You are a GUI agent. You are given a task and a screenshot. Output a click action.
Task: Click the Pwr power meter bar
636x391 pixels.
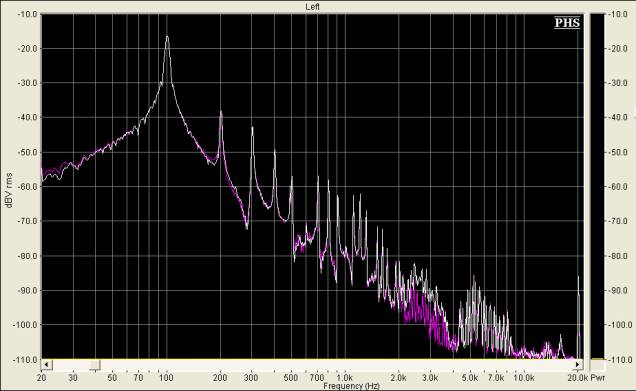597,187
